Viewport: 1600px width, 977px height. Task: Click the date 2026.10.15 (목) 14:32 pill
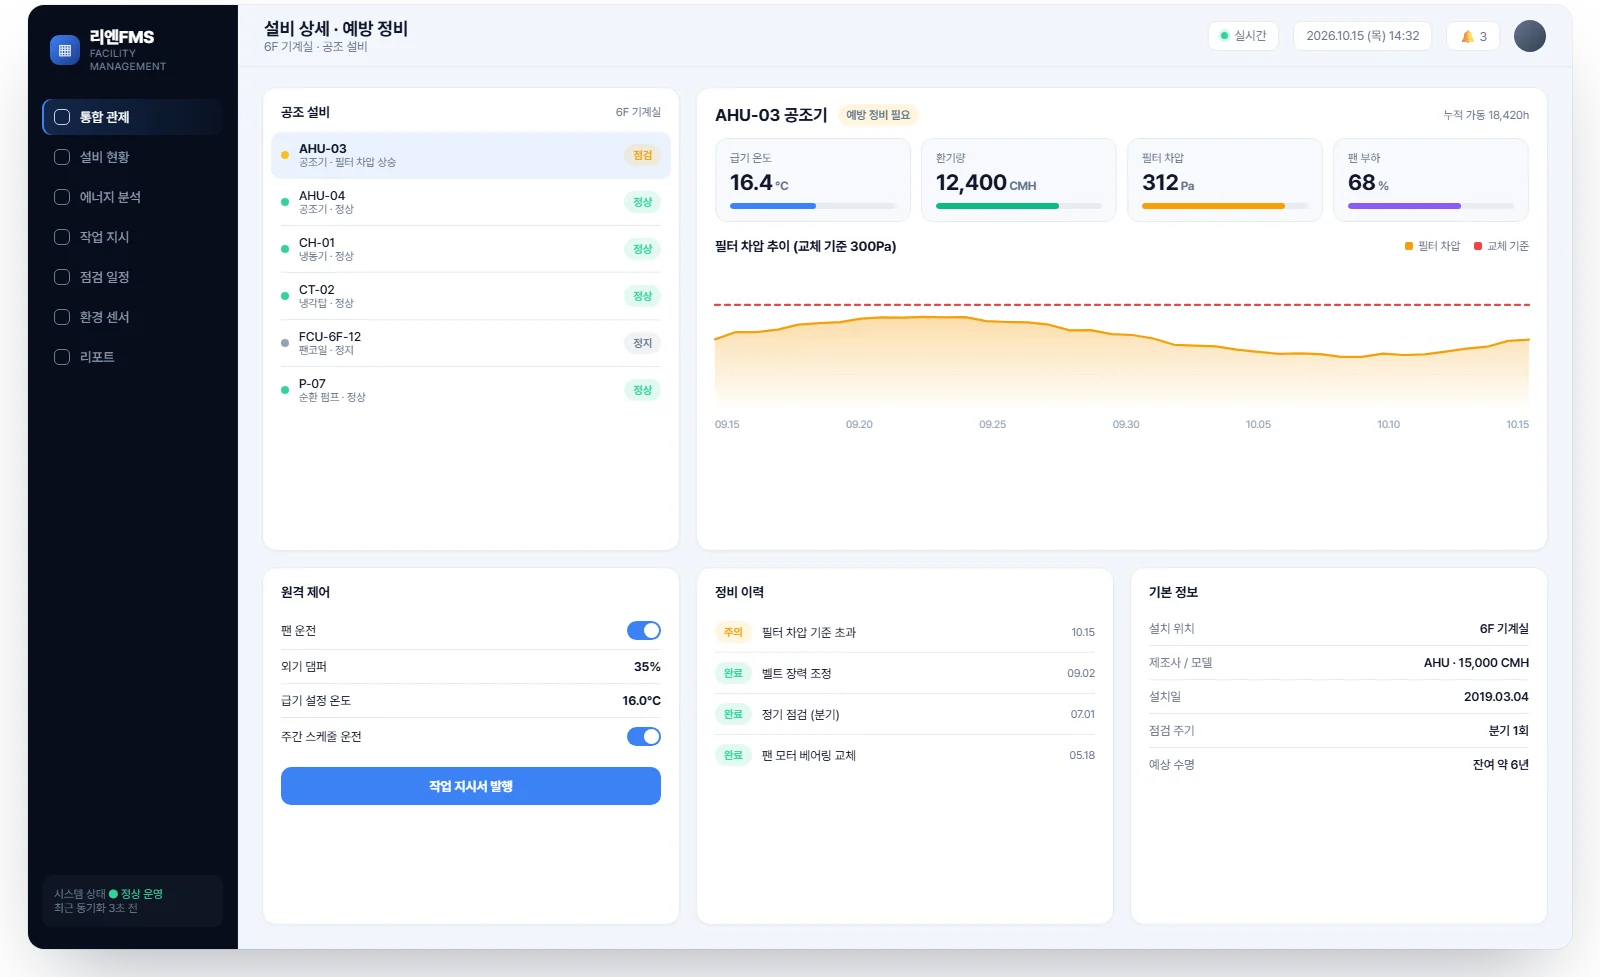coord(1362,36)
